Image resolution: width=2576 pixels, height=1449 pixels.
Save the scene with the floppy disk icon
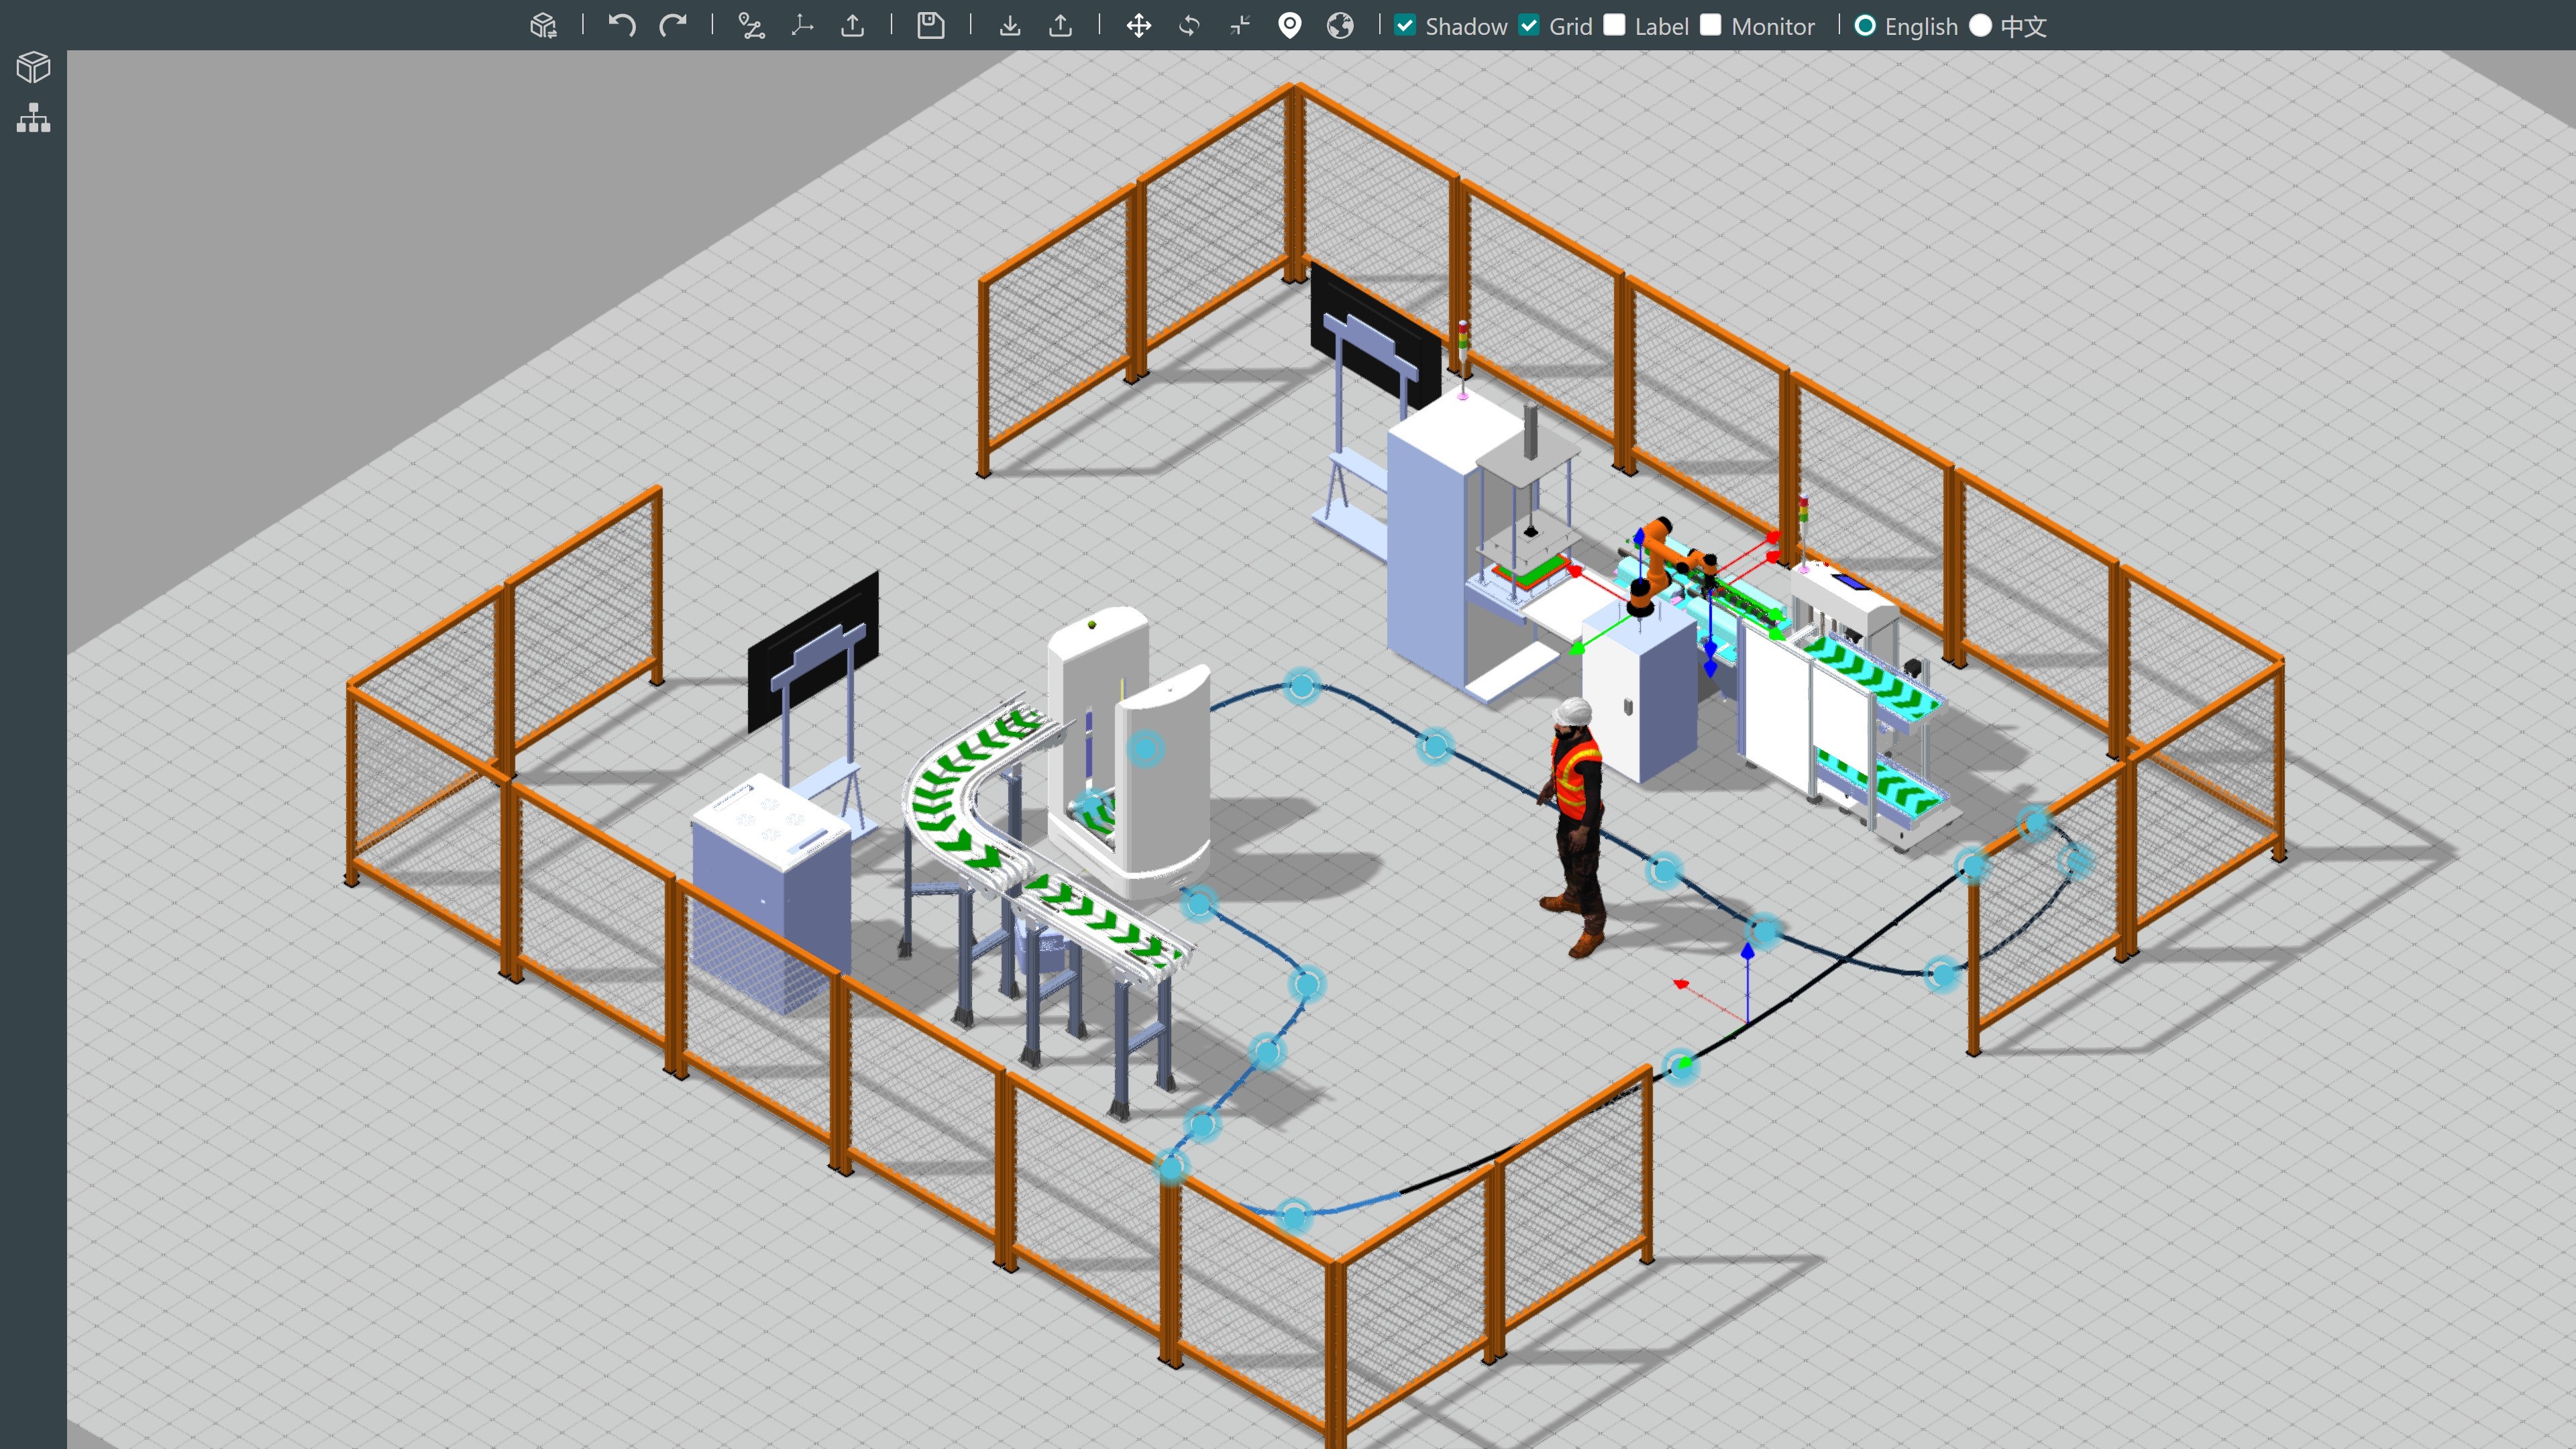pyautogui.click(x=931, y=26)
